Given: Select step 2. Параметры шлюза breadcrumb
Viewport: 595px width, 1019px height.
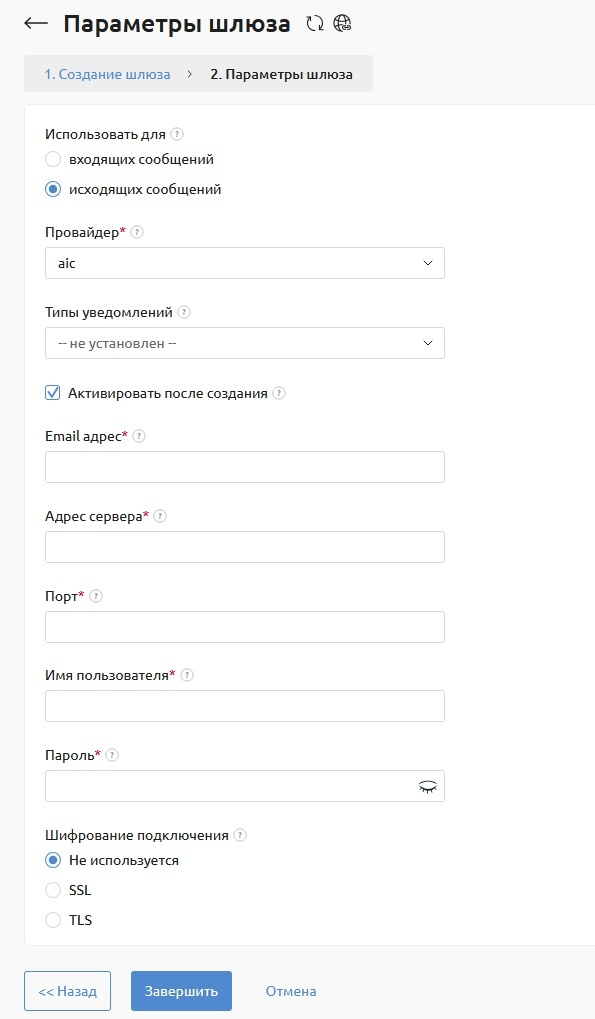Looking at the screenshot, I should pos(281,74).
